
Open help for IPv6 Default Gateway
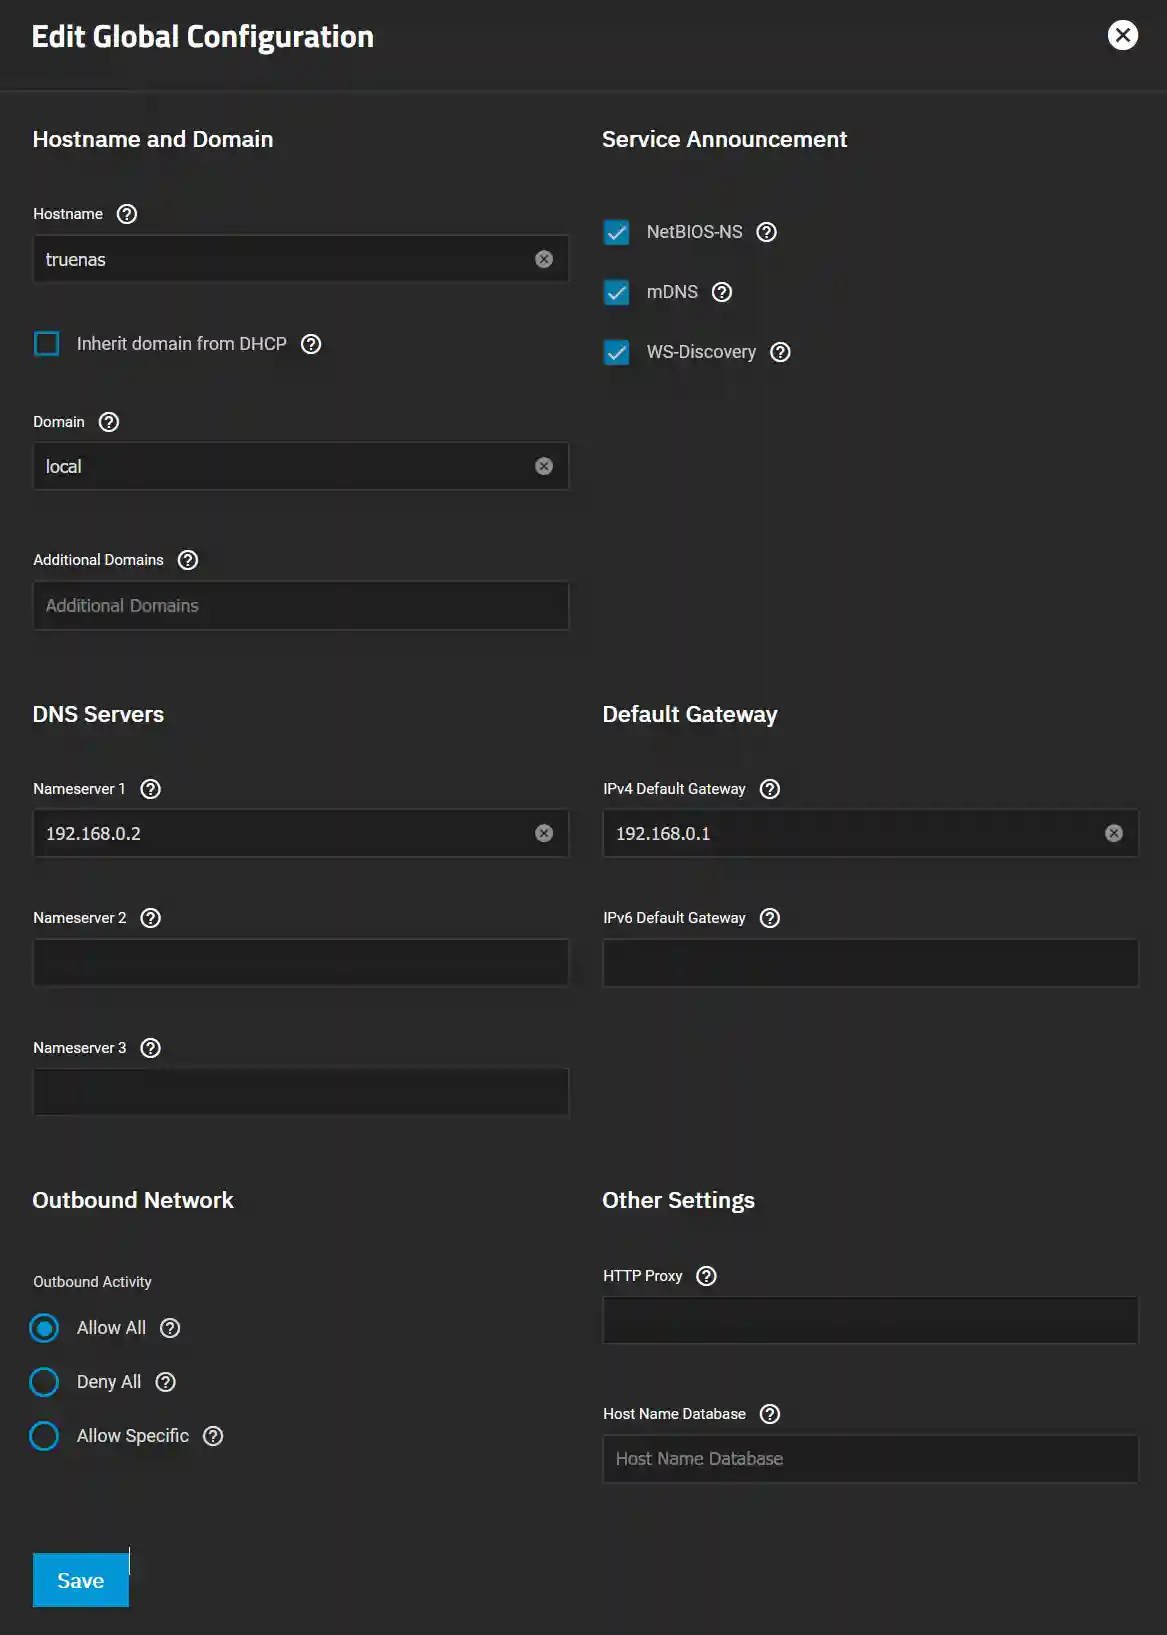tap(770, 918)
